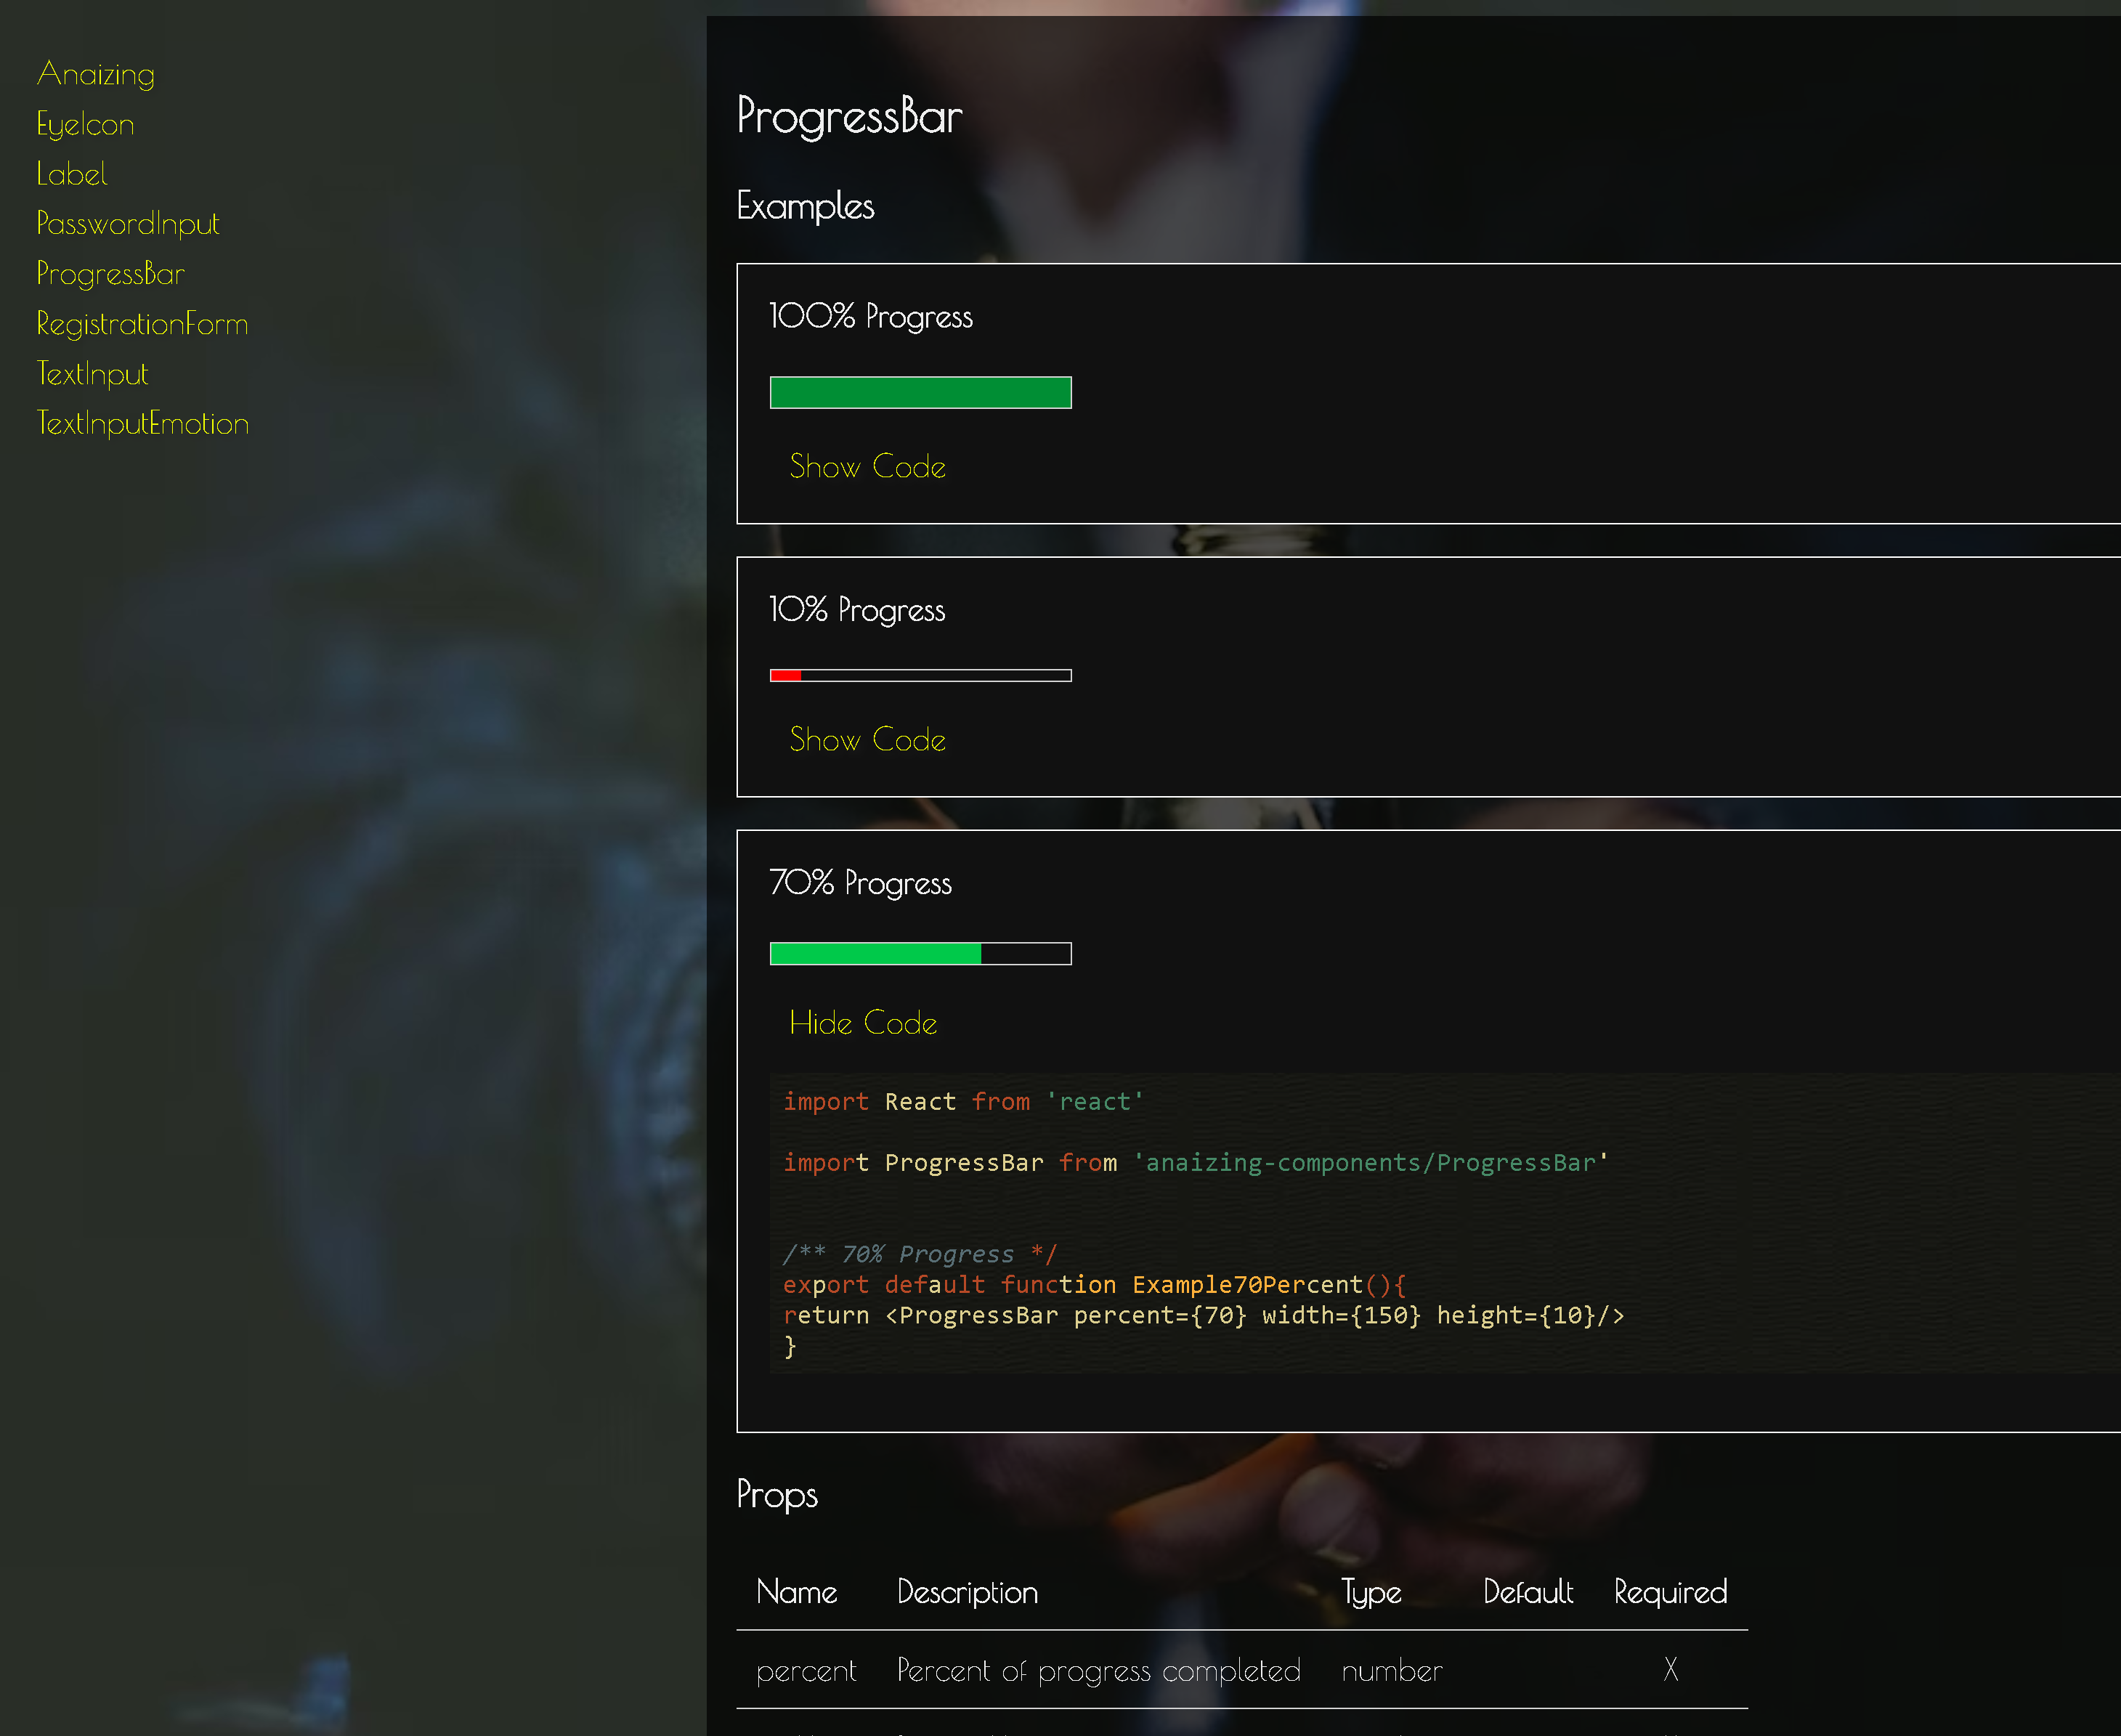Click the green 100% progress bar
The image size is (2121, 1736).
(920, 393)
